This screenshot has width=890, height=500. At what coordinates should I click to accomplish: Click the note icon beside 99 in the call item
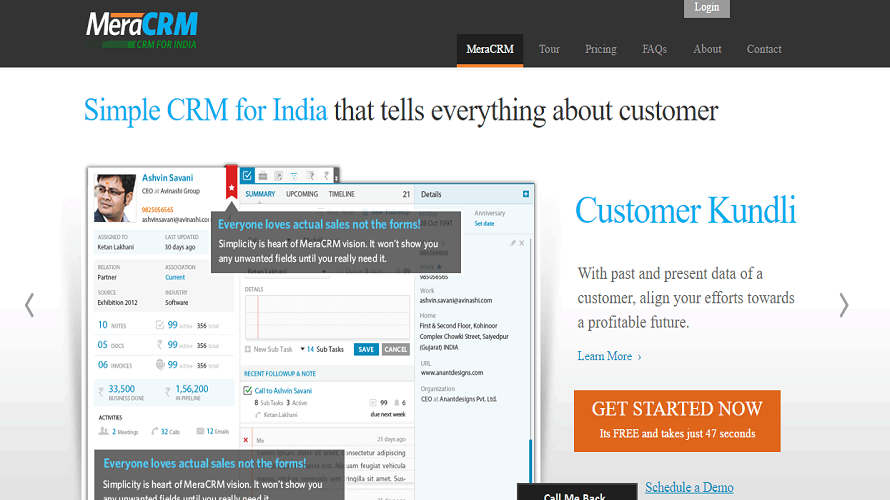point(373,403)
